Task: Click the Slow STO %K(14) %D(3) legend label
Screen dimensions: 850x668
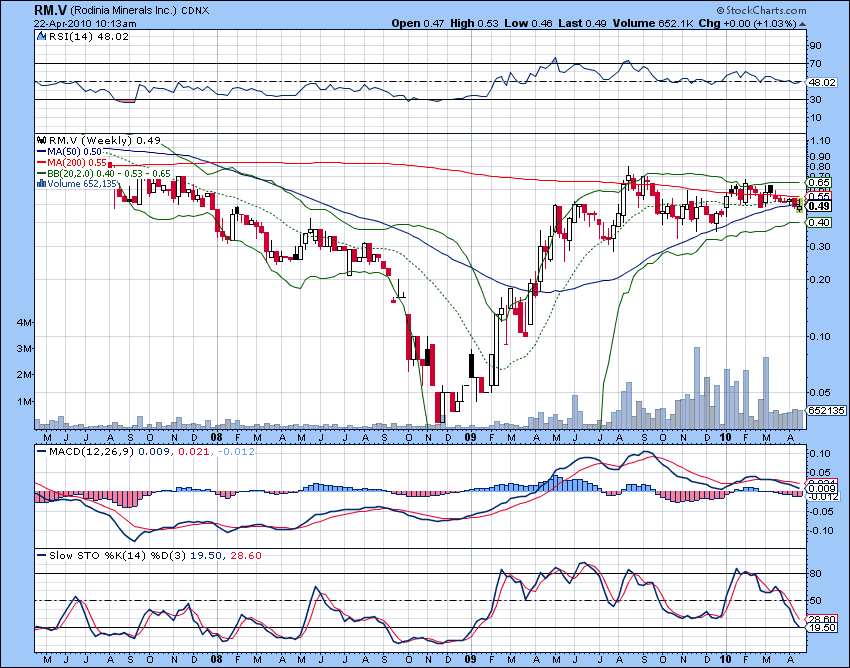Action: 117,556
